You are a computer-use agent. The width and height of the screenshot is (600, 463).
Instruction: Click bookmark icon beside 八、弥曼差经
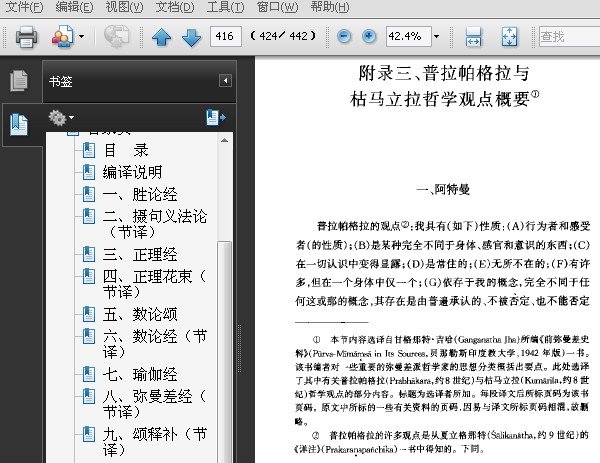(89, 396)
